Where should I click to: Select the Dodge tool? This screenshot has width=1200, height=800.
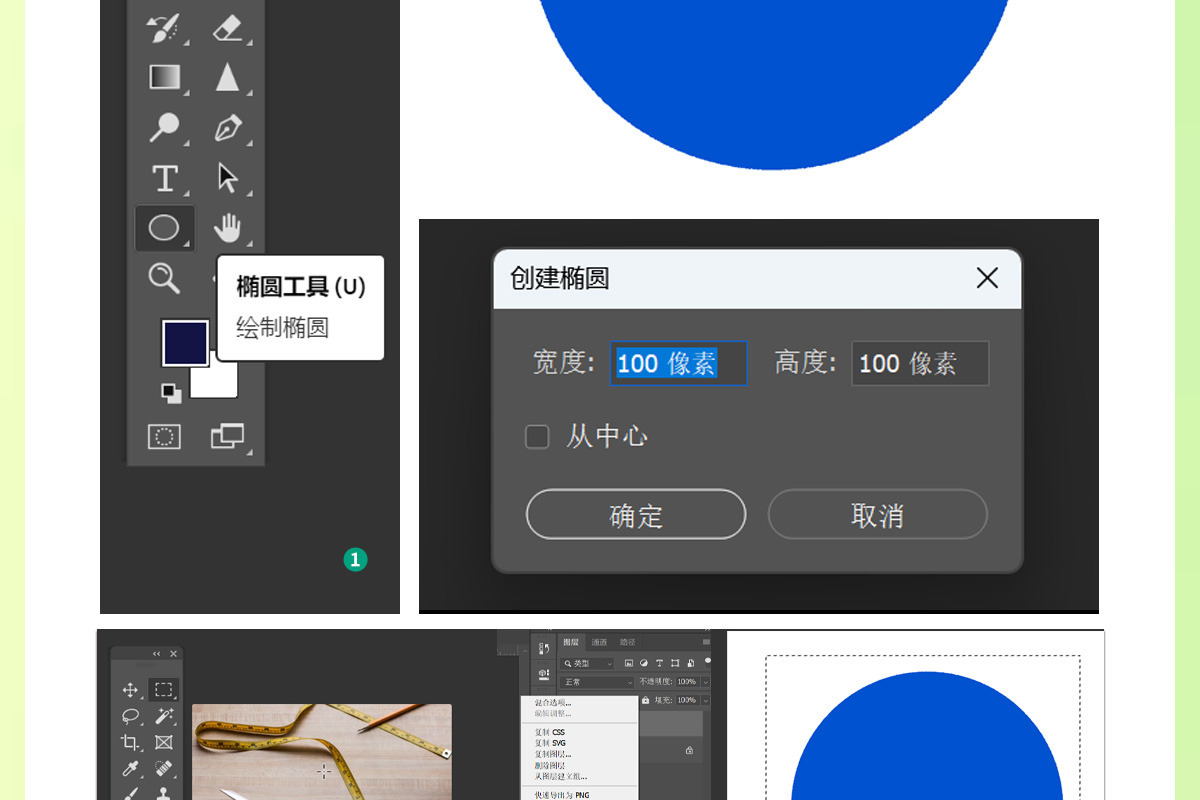tap(164, 128)
